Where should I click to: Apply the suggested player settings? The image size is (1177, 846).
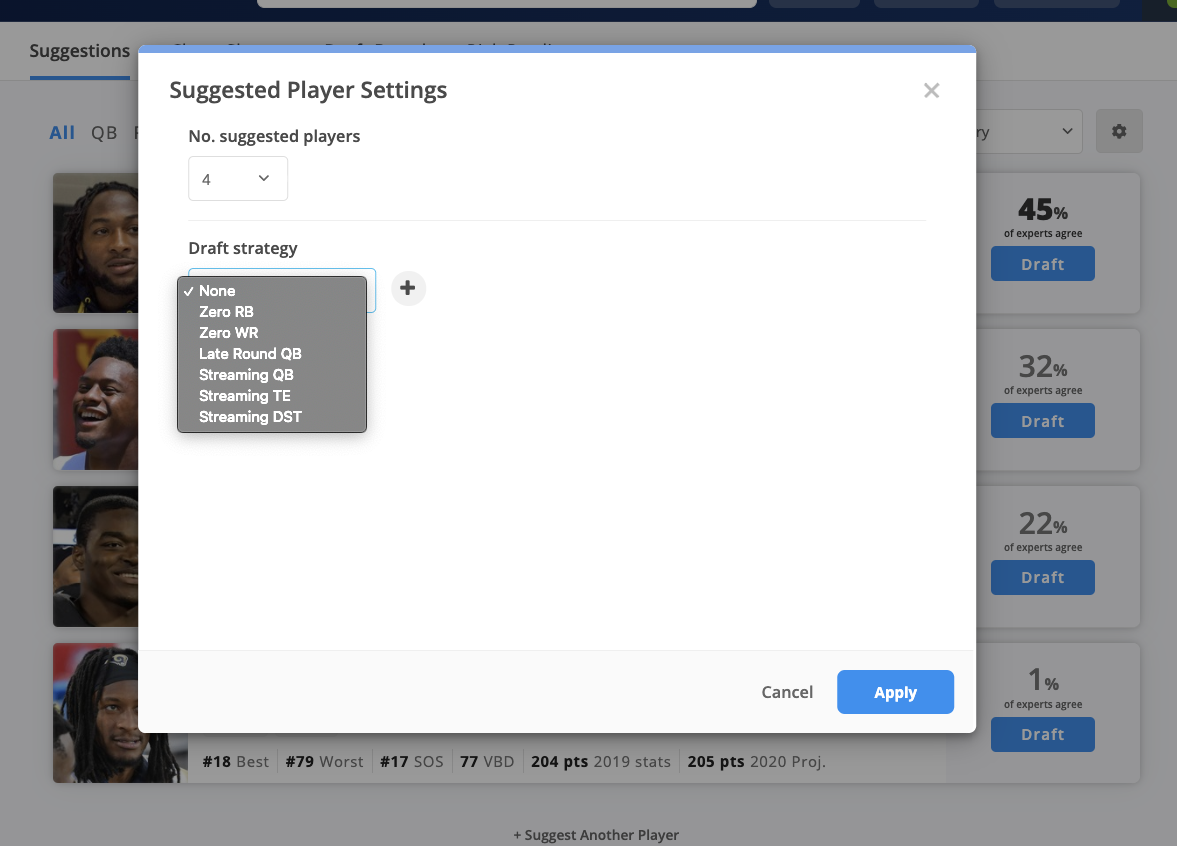click(x=896, y=692)
